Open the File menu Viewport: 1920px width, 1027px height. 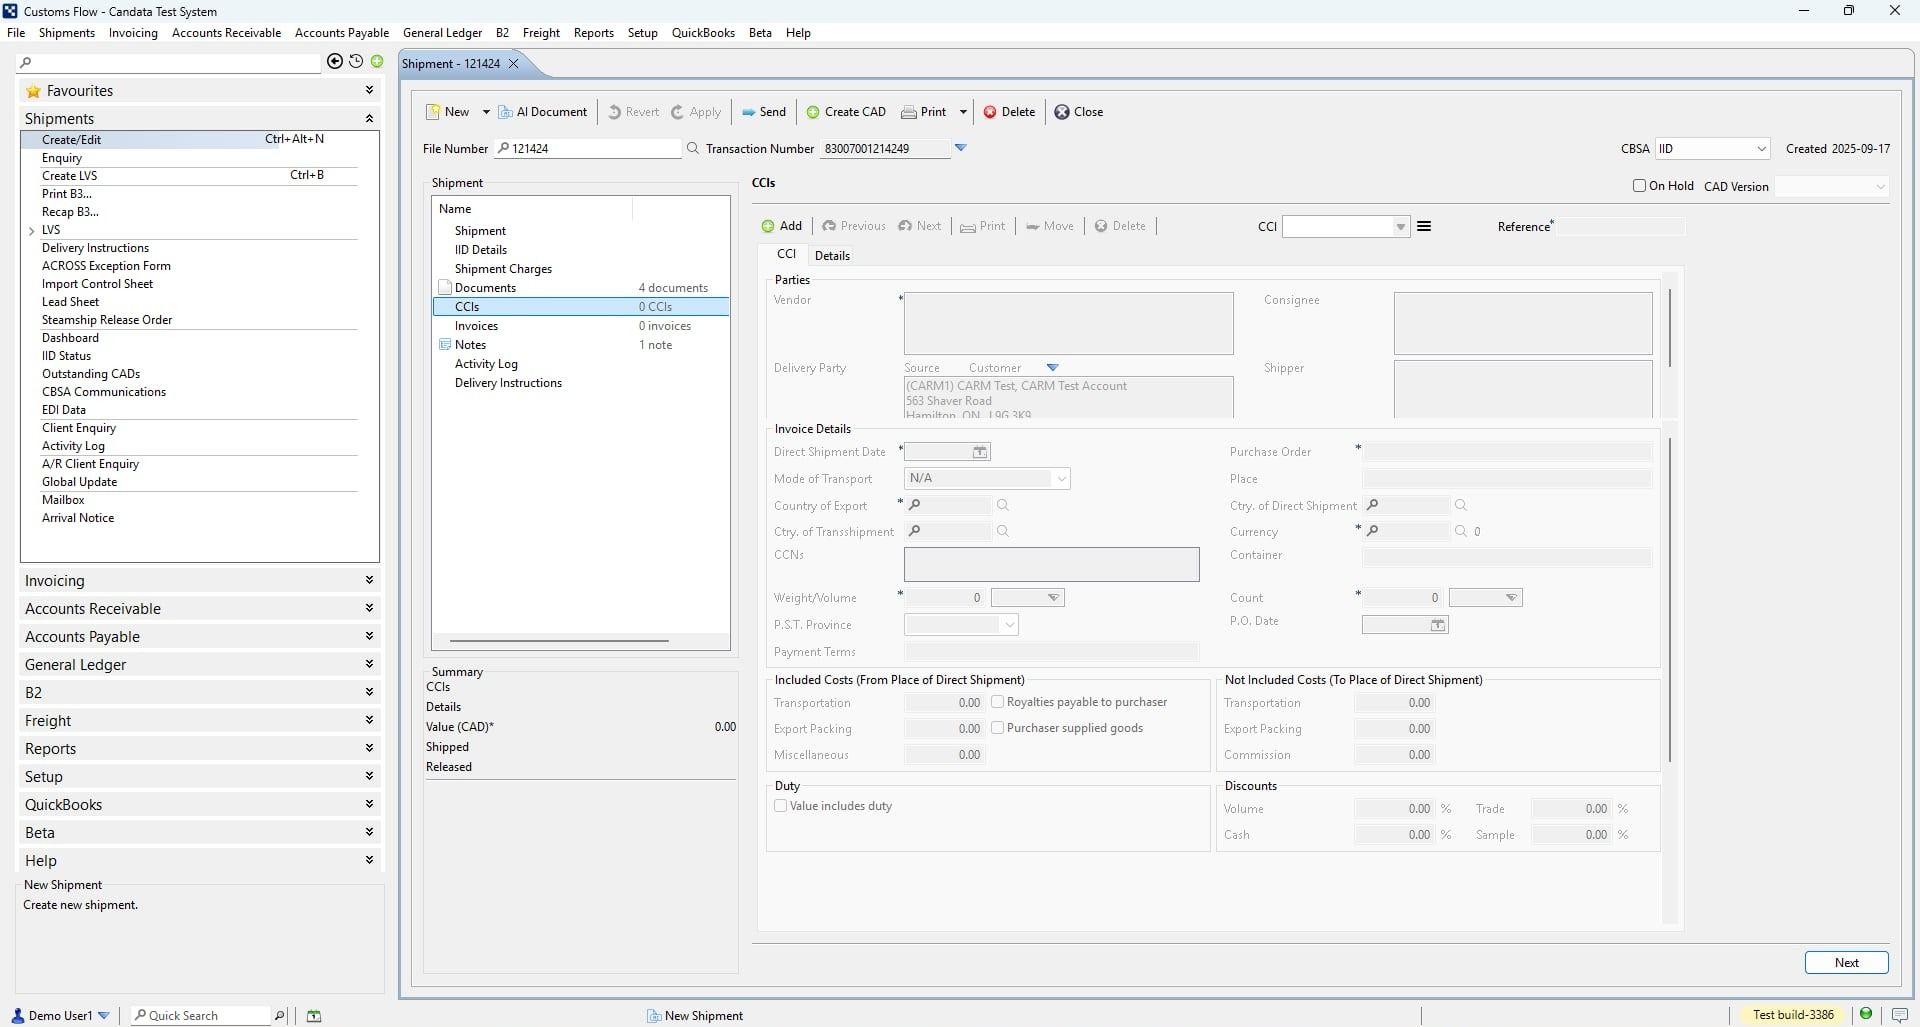(x=16, y=33)
